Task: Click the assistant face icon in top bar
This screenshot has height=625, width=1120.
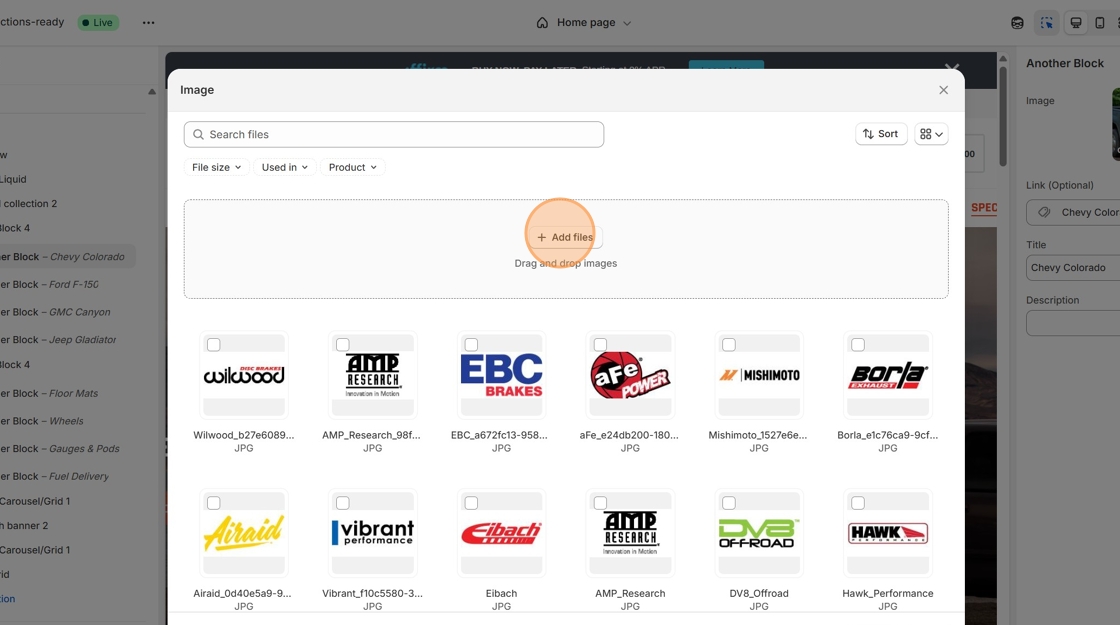Action: click(1017, 23)
